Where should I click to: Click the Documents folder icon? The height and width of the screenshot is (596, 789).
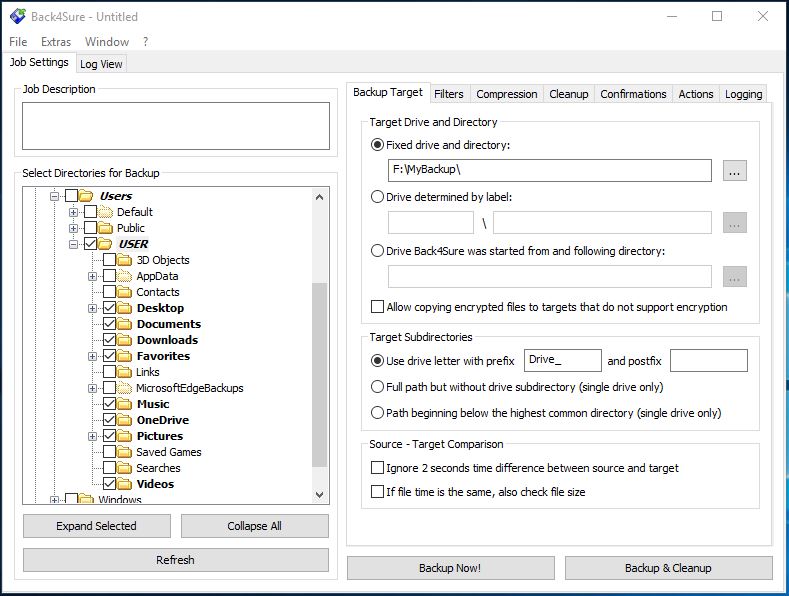(124, 324)
